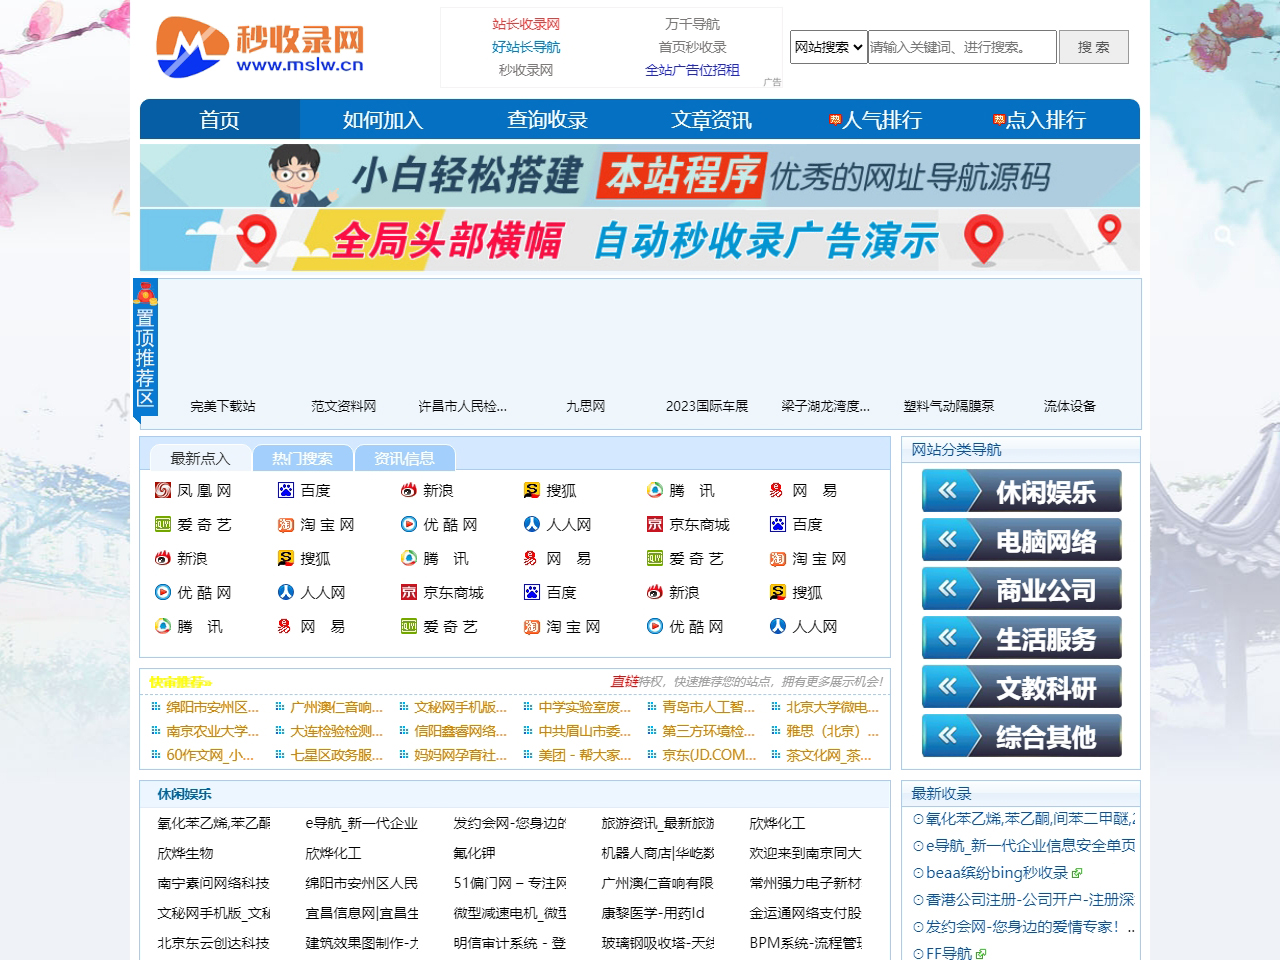This screenshot has width=1280, height=960.
Task: Click the 置顶推荐区 medal icon
Action: tap(146, 293)
